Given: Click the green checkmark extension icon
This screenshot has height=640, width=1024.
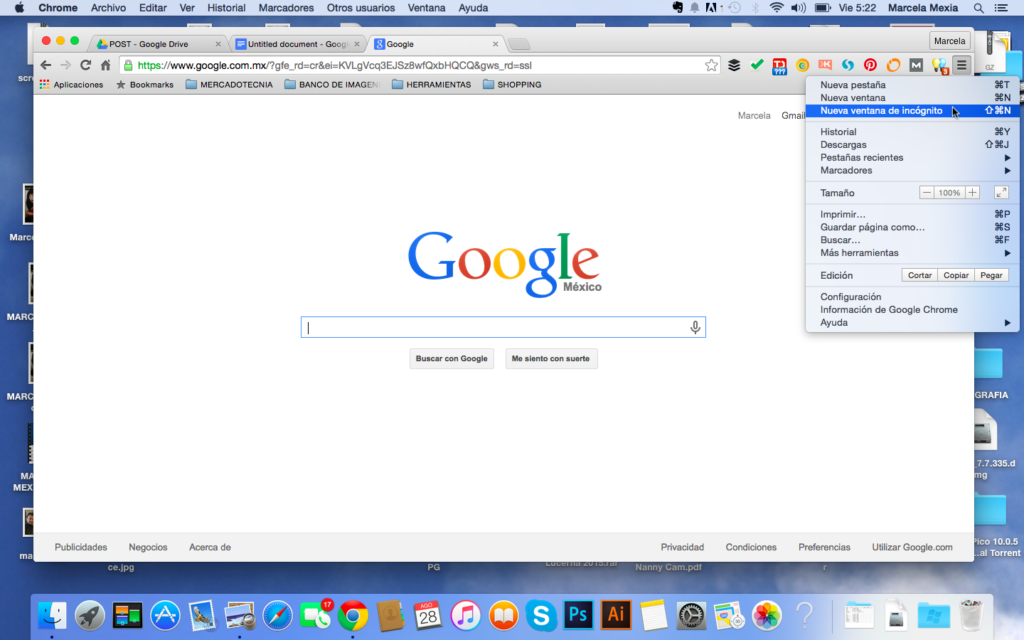Looking at the screenshot, I should 757,65.
